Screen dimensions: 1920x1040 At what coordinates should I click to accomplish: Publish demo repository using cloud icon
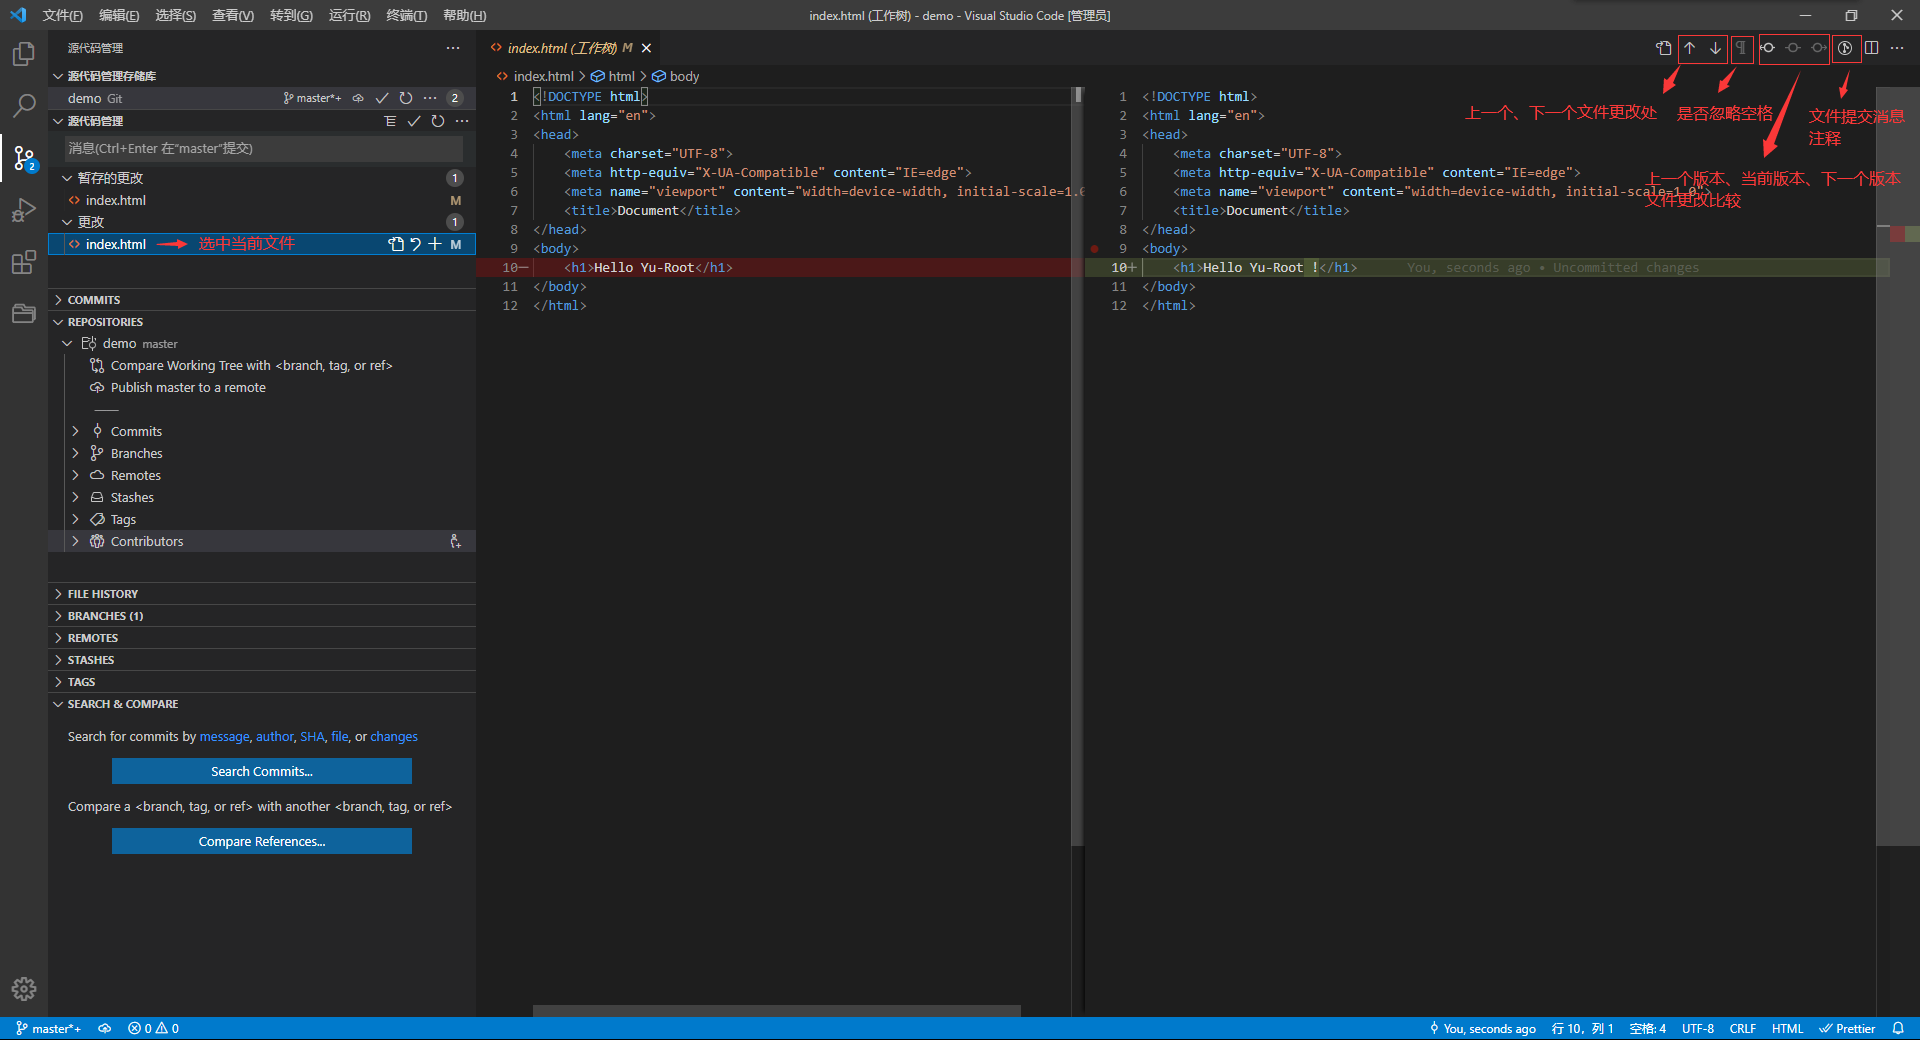pos(358,98)
